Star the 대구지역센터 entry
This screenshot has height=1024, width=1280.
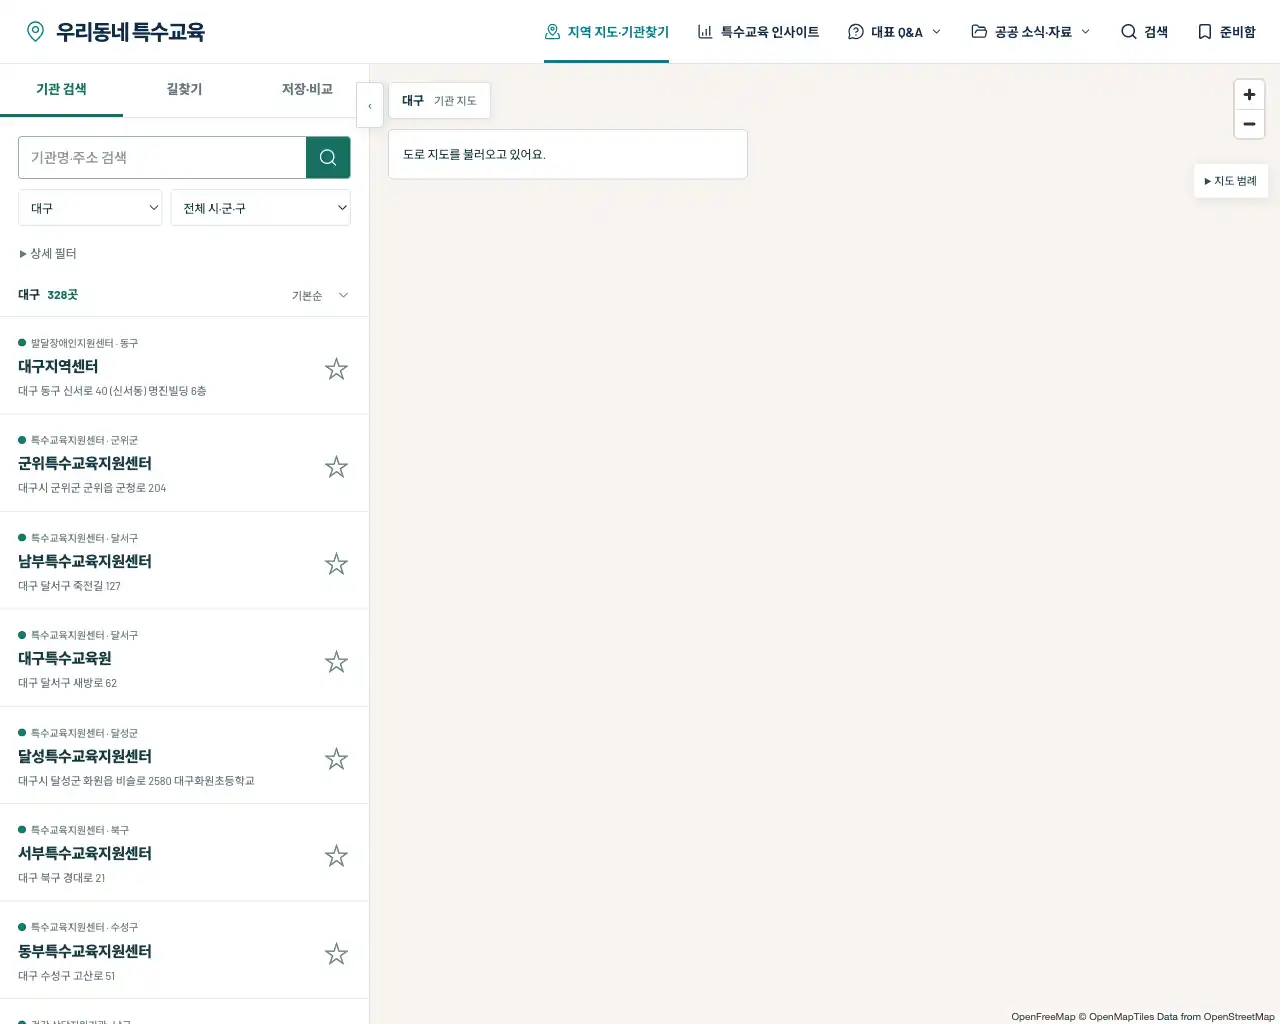click(336, 369)
